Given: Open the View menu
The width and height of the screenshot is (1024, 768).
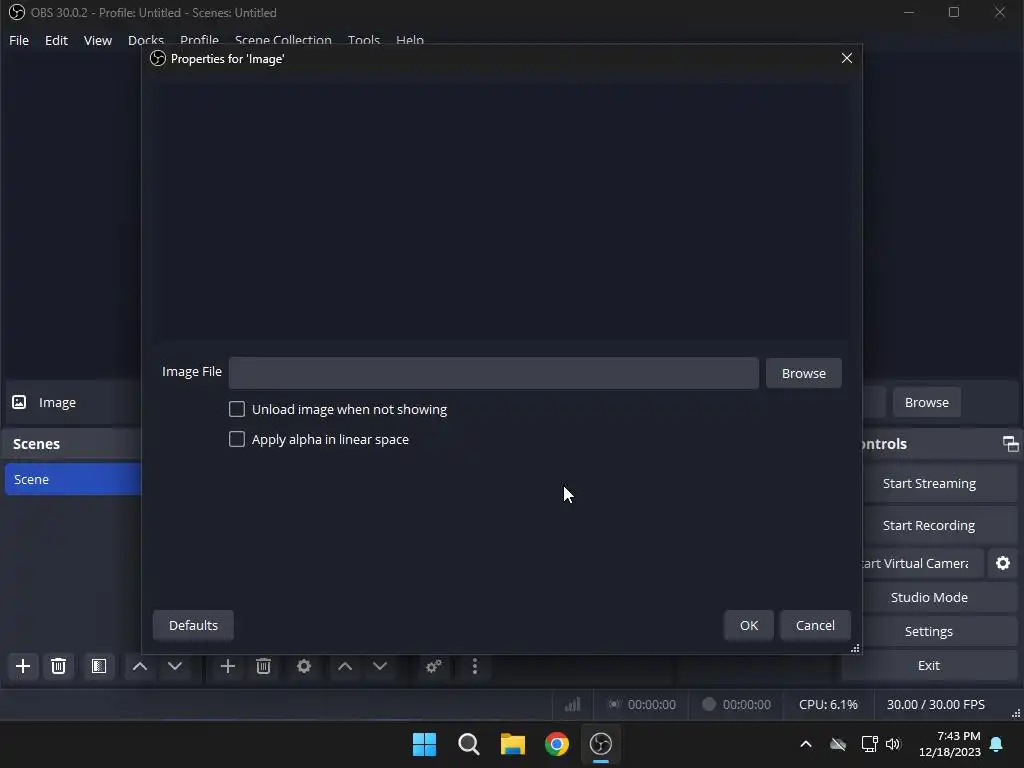Looking at the screenshot, I should (x=98, y=40).
